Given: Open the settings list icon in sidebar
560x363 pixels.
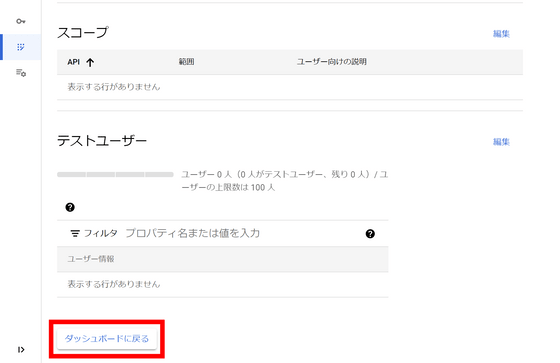Looking at the screenshot, I should click(x=21, y=73).
